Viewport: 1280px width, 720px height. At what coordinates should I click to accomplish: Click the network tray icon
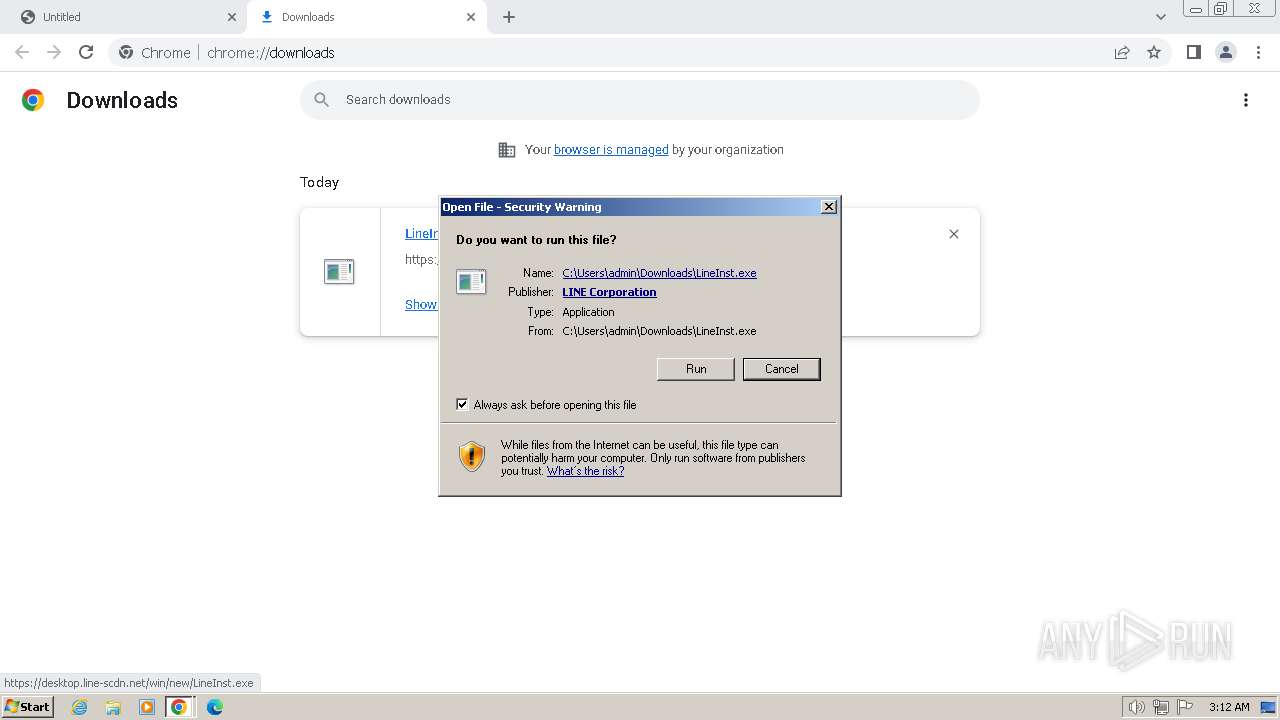(1161, 707)
